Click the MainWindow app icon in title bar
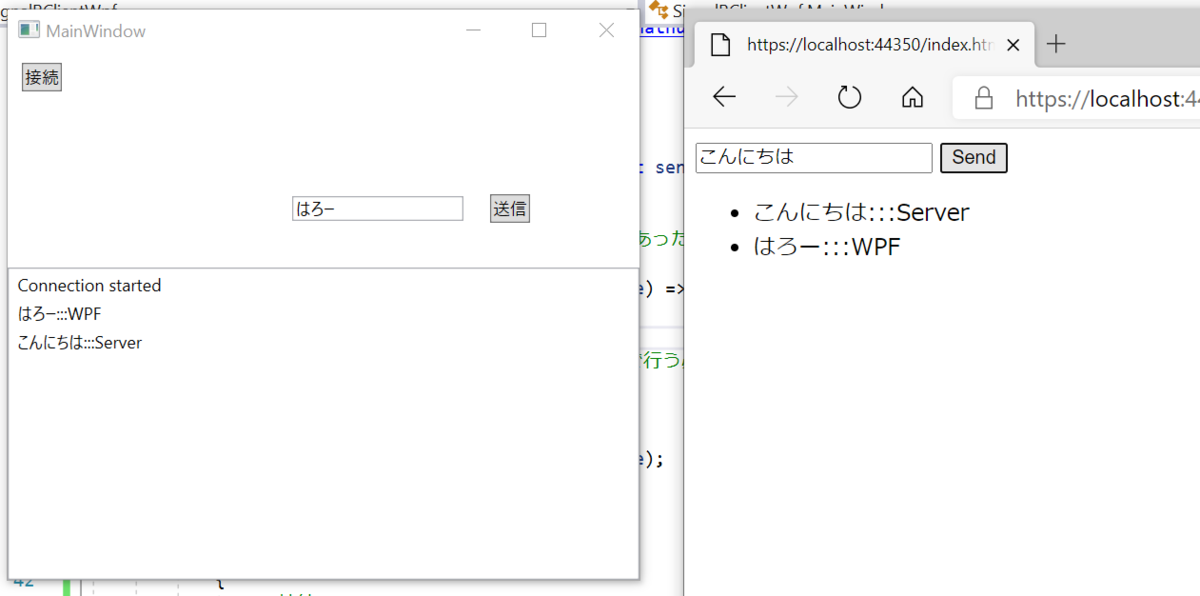The image size is (1200, 596). (x=28, y=30)
